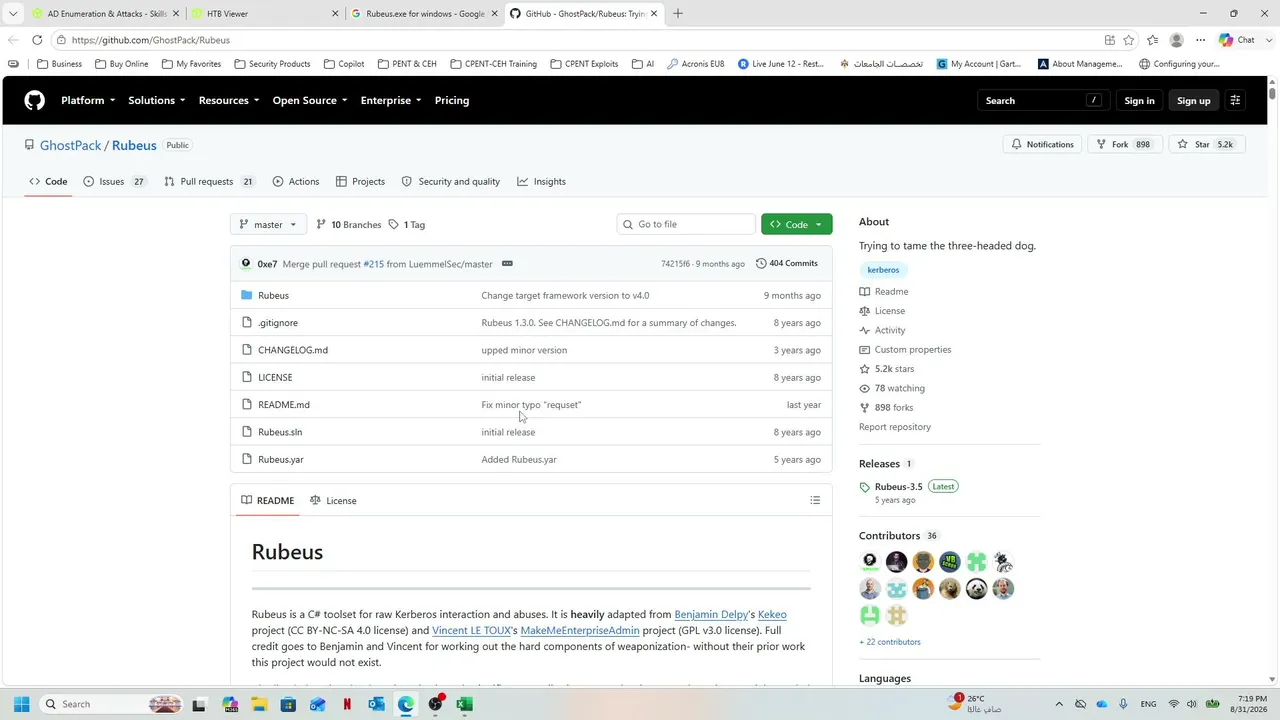Open Microsoft Store from the taskbar
Image resolution: width=1280 pixels, height=720 pixels.
click(288, 704)
